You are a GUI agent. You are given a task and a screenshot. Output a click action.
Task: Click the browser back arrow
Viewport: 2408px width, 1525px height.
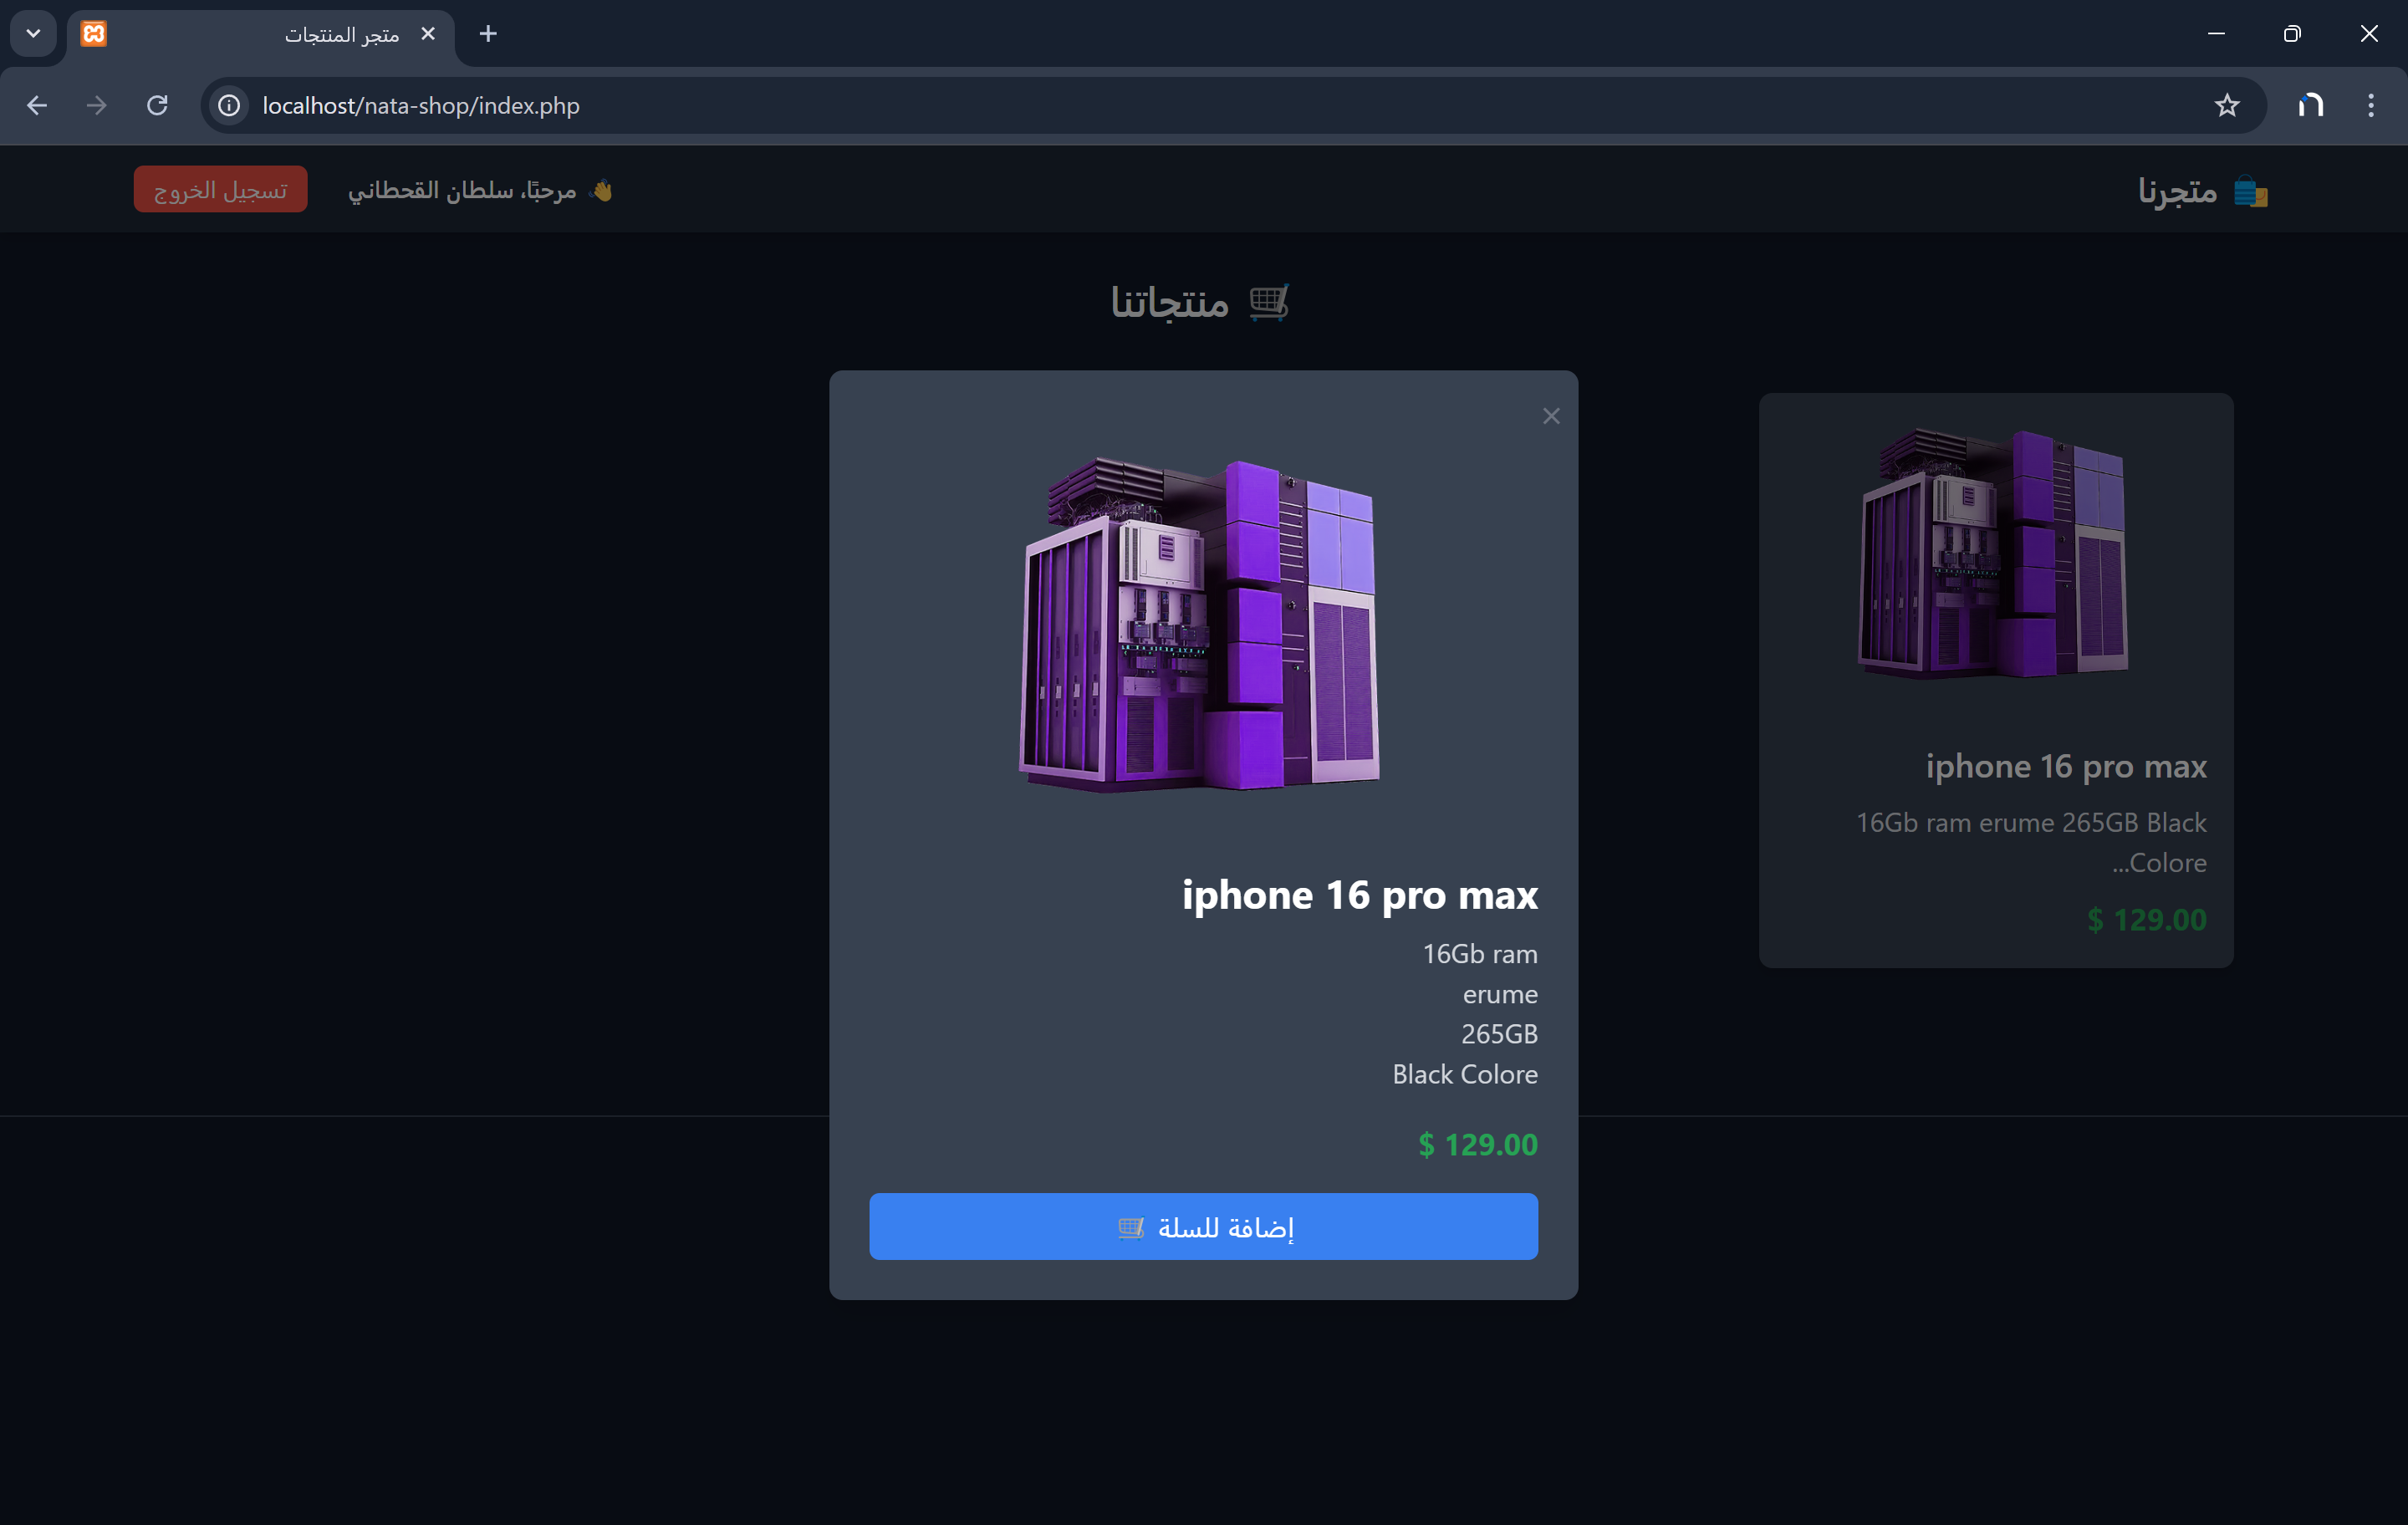[37, 105]
